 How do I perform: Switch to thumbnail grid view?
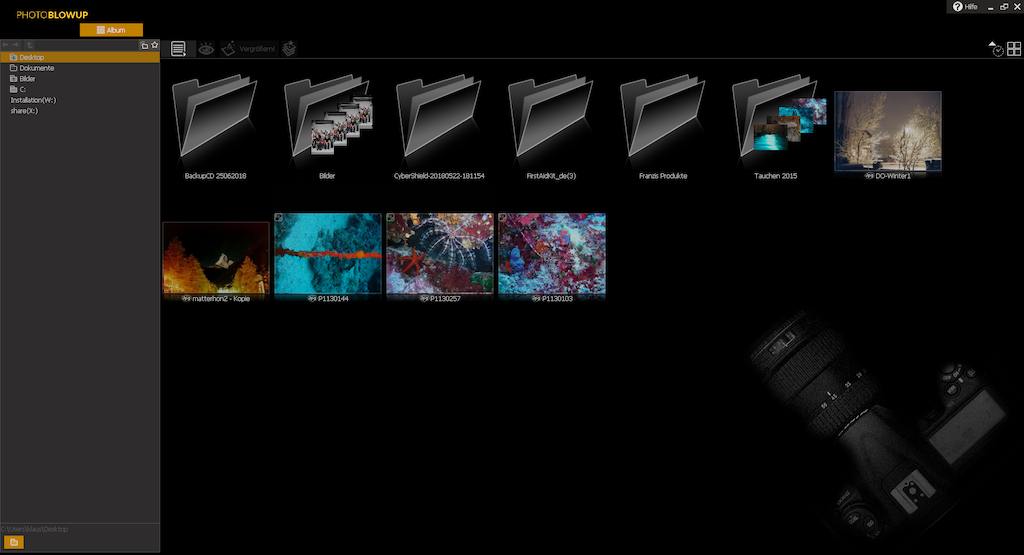point(1014,49)
